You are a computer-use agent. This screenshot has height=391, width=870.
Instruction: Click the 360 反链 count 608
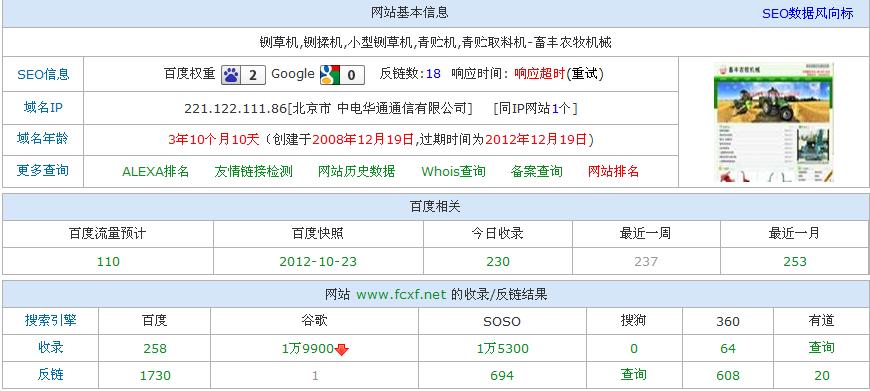coord(727,375)
